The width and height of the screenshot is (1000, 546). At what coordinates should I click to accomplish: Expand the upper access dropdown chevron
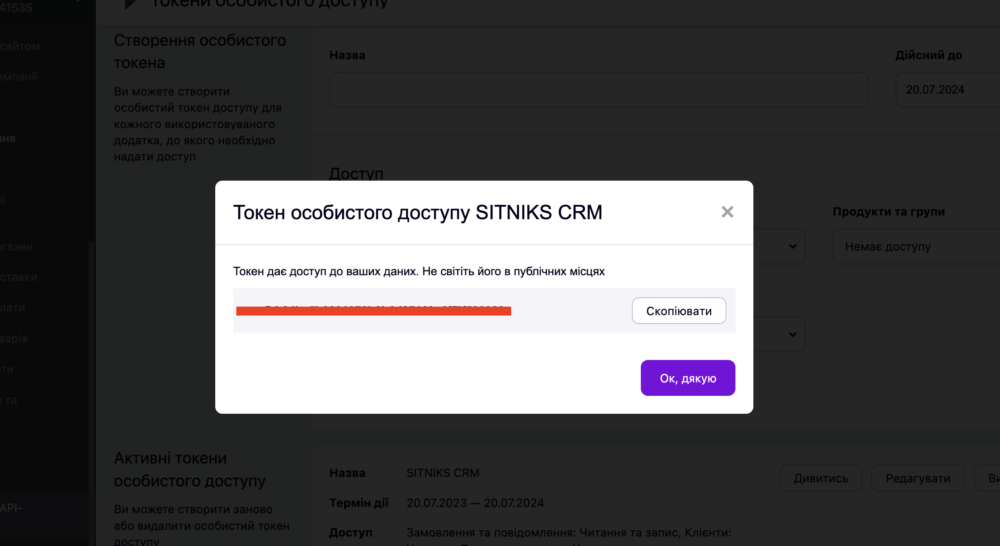pyautogui.click(x=792, y=246)
